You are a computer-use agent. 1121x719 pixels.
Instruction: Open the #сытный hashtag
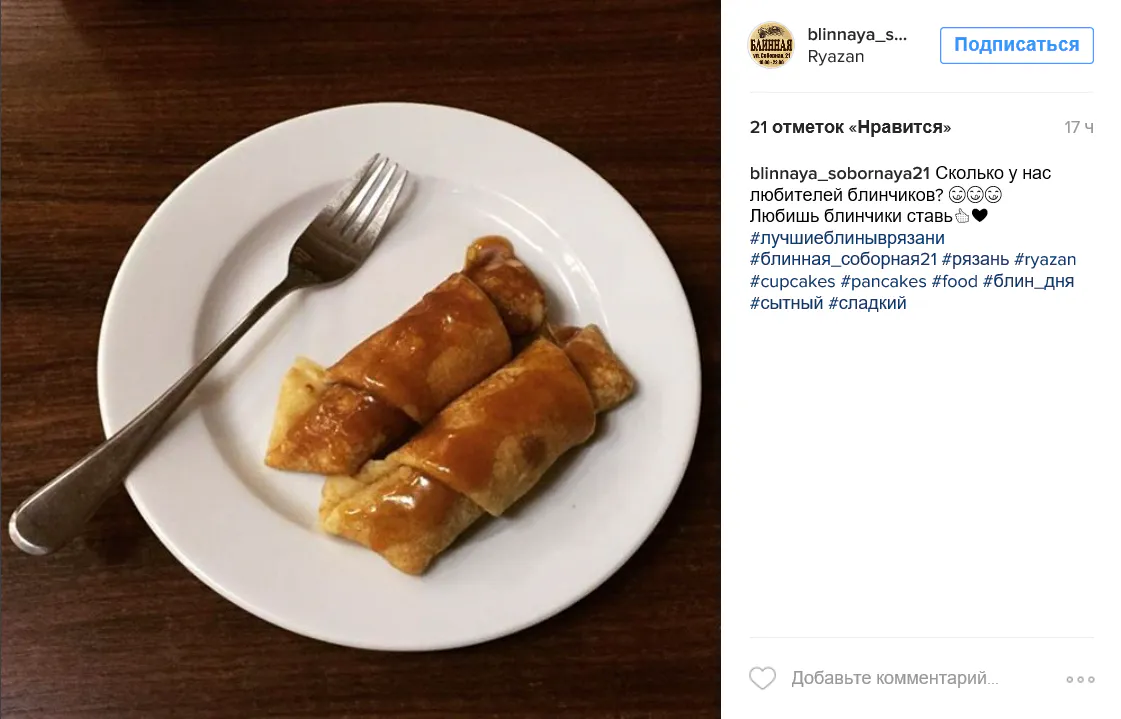point(786,303)
